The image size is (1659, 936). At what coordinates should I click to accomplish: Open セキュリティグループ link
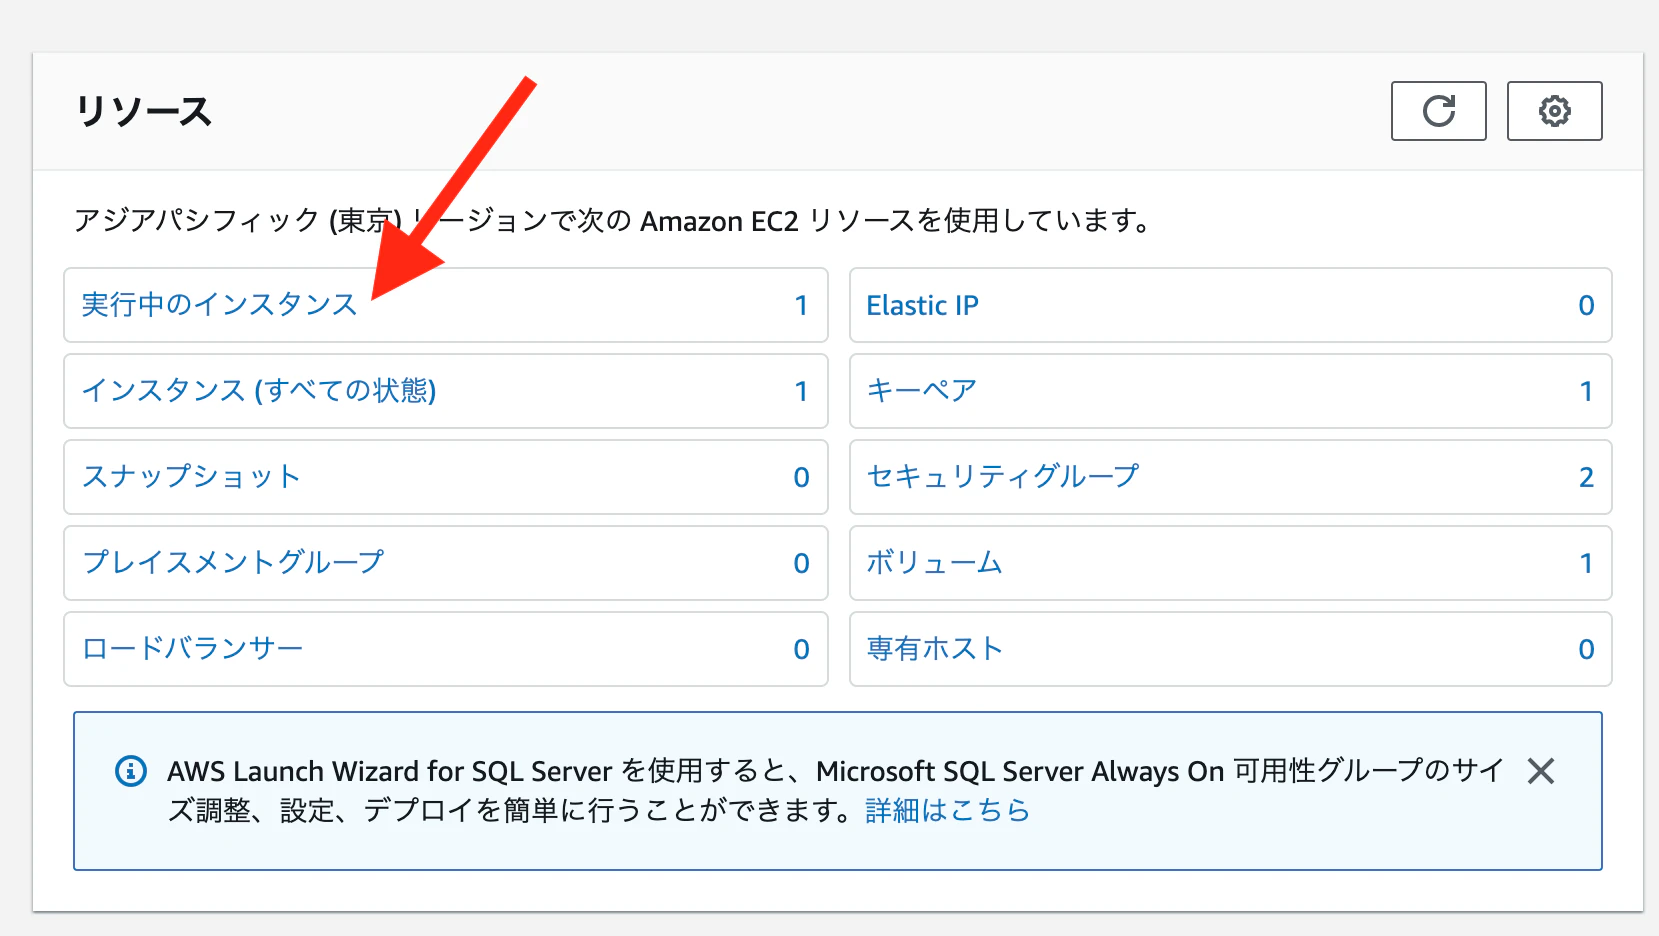tap(1003, 477)
